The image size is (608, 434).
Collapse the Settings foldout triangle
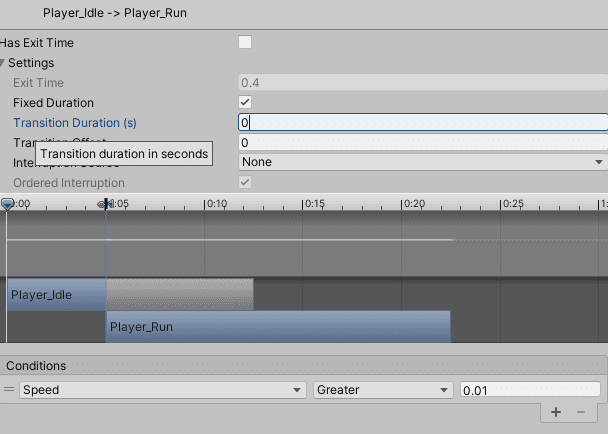(4, 63)
